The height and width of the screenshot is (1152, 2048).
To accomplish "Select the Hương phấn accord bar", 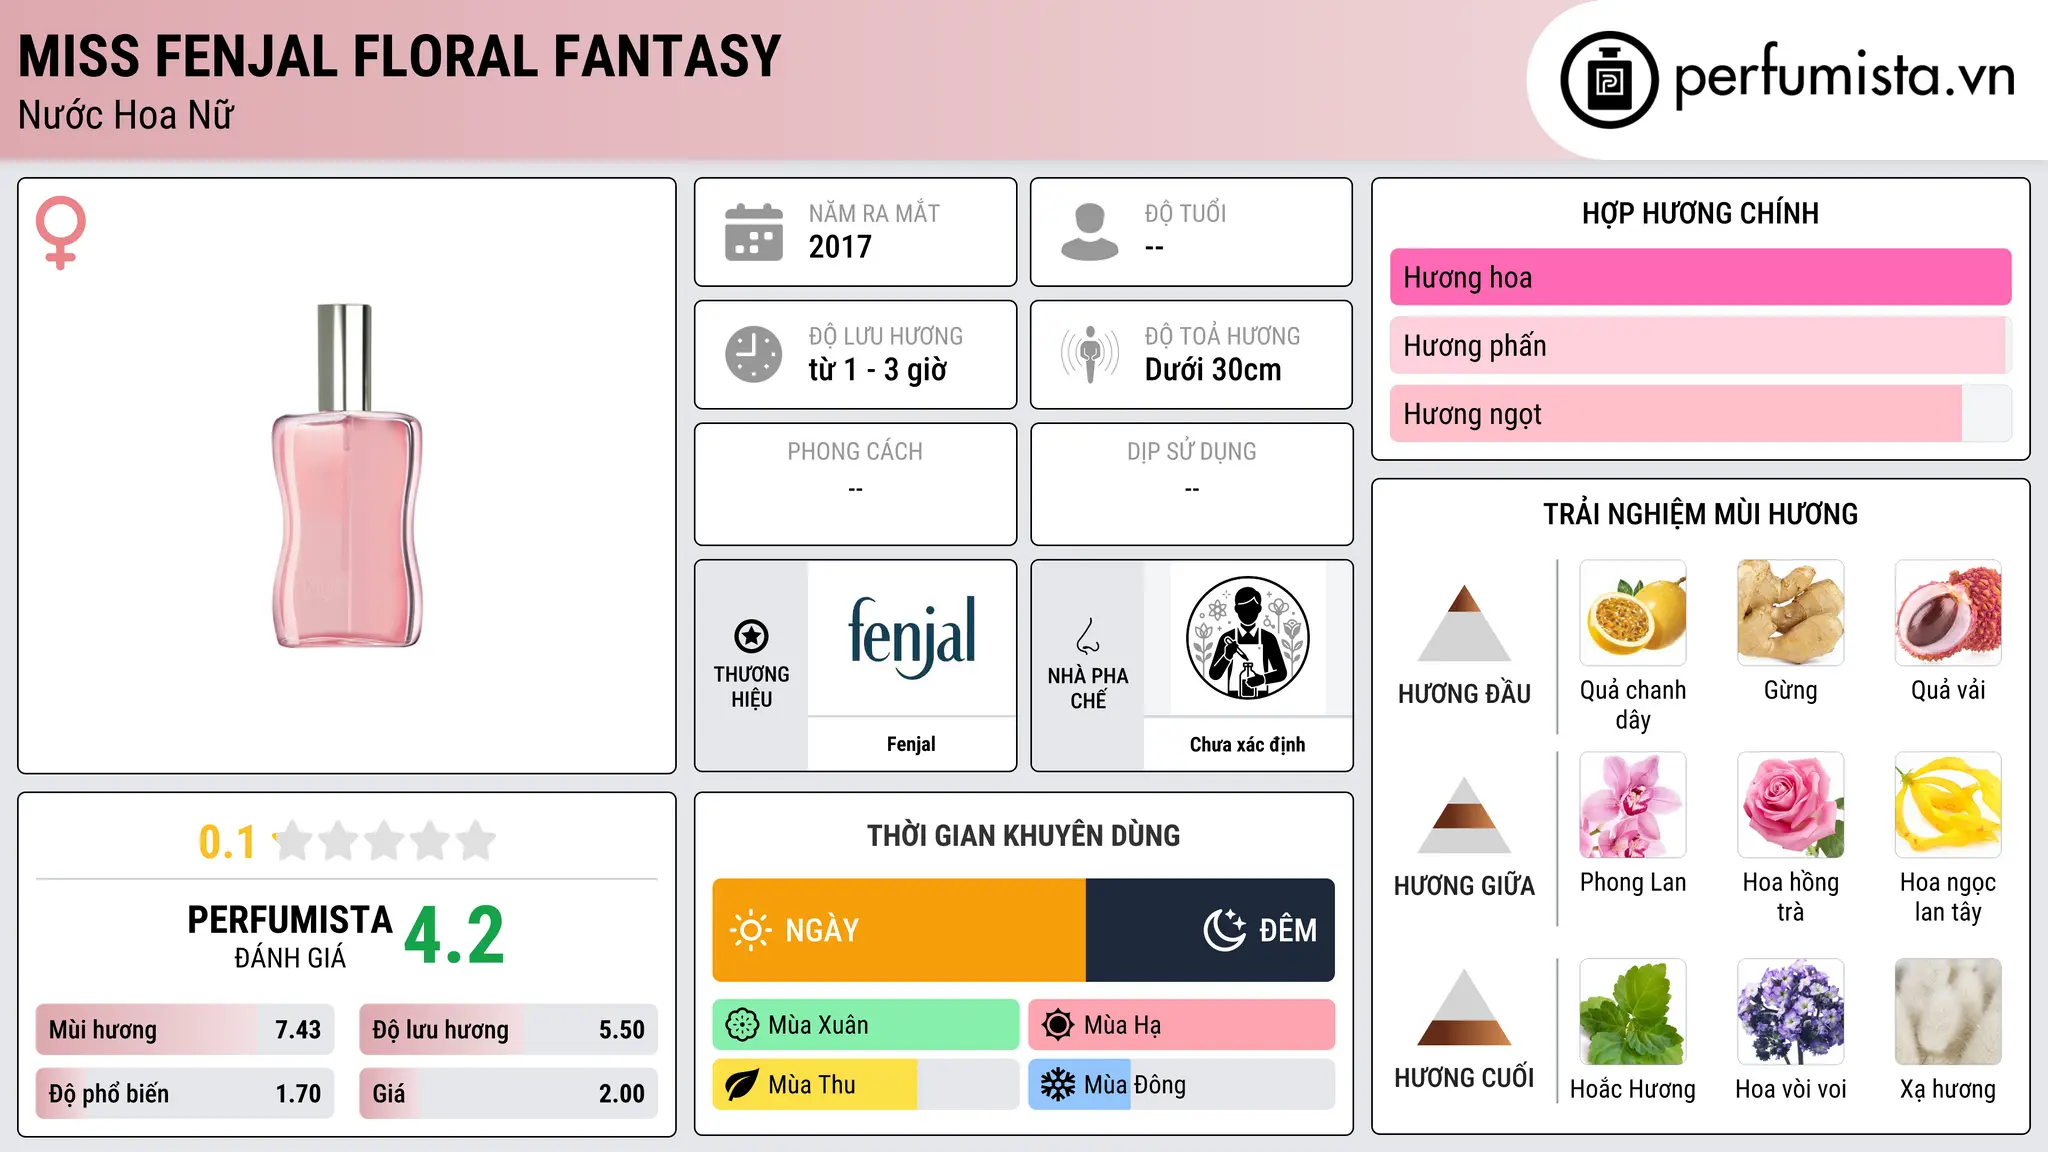I will pyautogui.click(x=1700, y=345).
